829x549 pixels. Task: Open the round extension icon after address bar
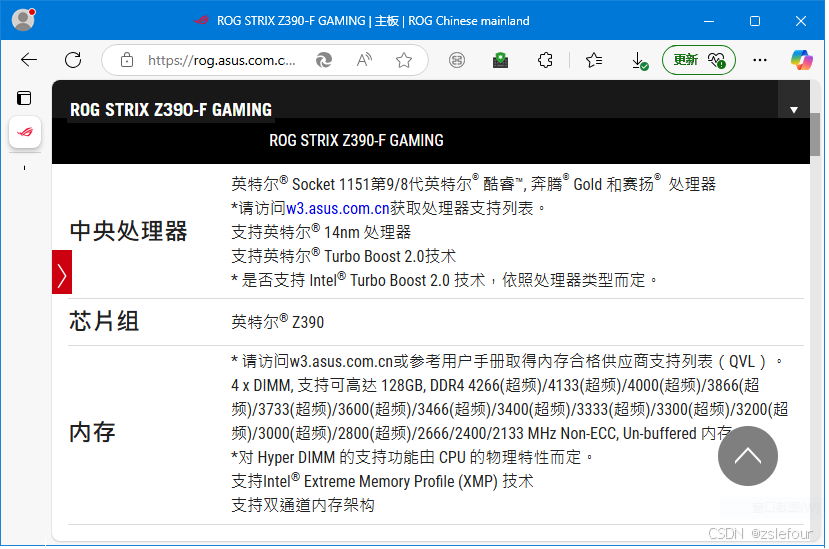click(457, 60)
